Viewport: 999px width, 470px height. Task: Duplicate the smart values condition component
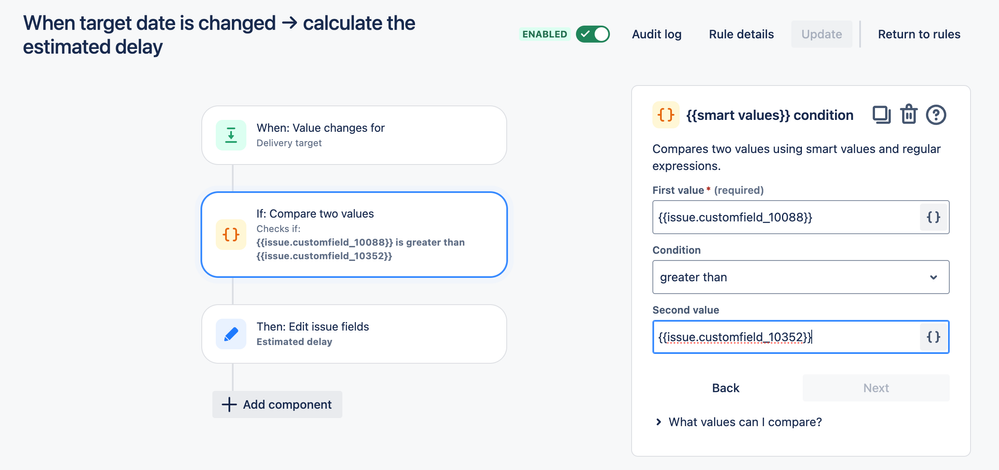click(881, 115)
